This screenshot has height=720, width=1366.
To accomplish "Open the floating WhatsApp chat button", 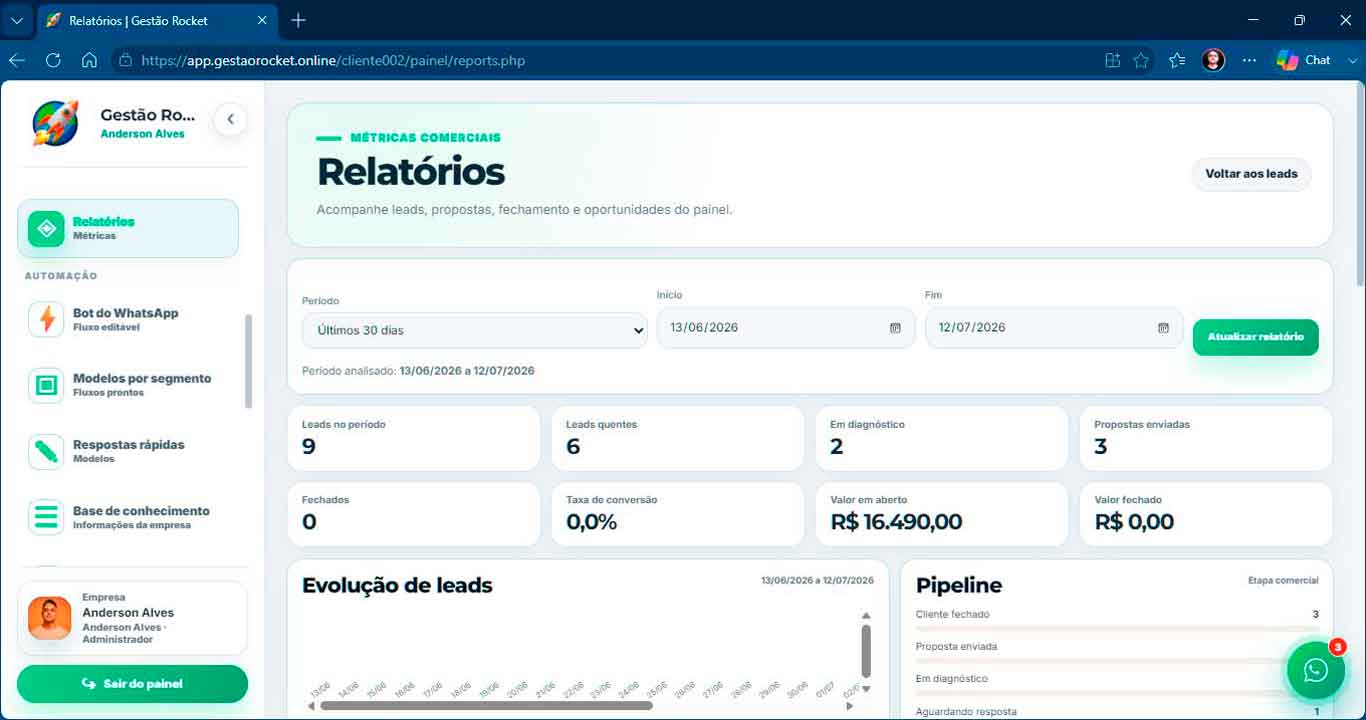I will (x=1316, y=670).
